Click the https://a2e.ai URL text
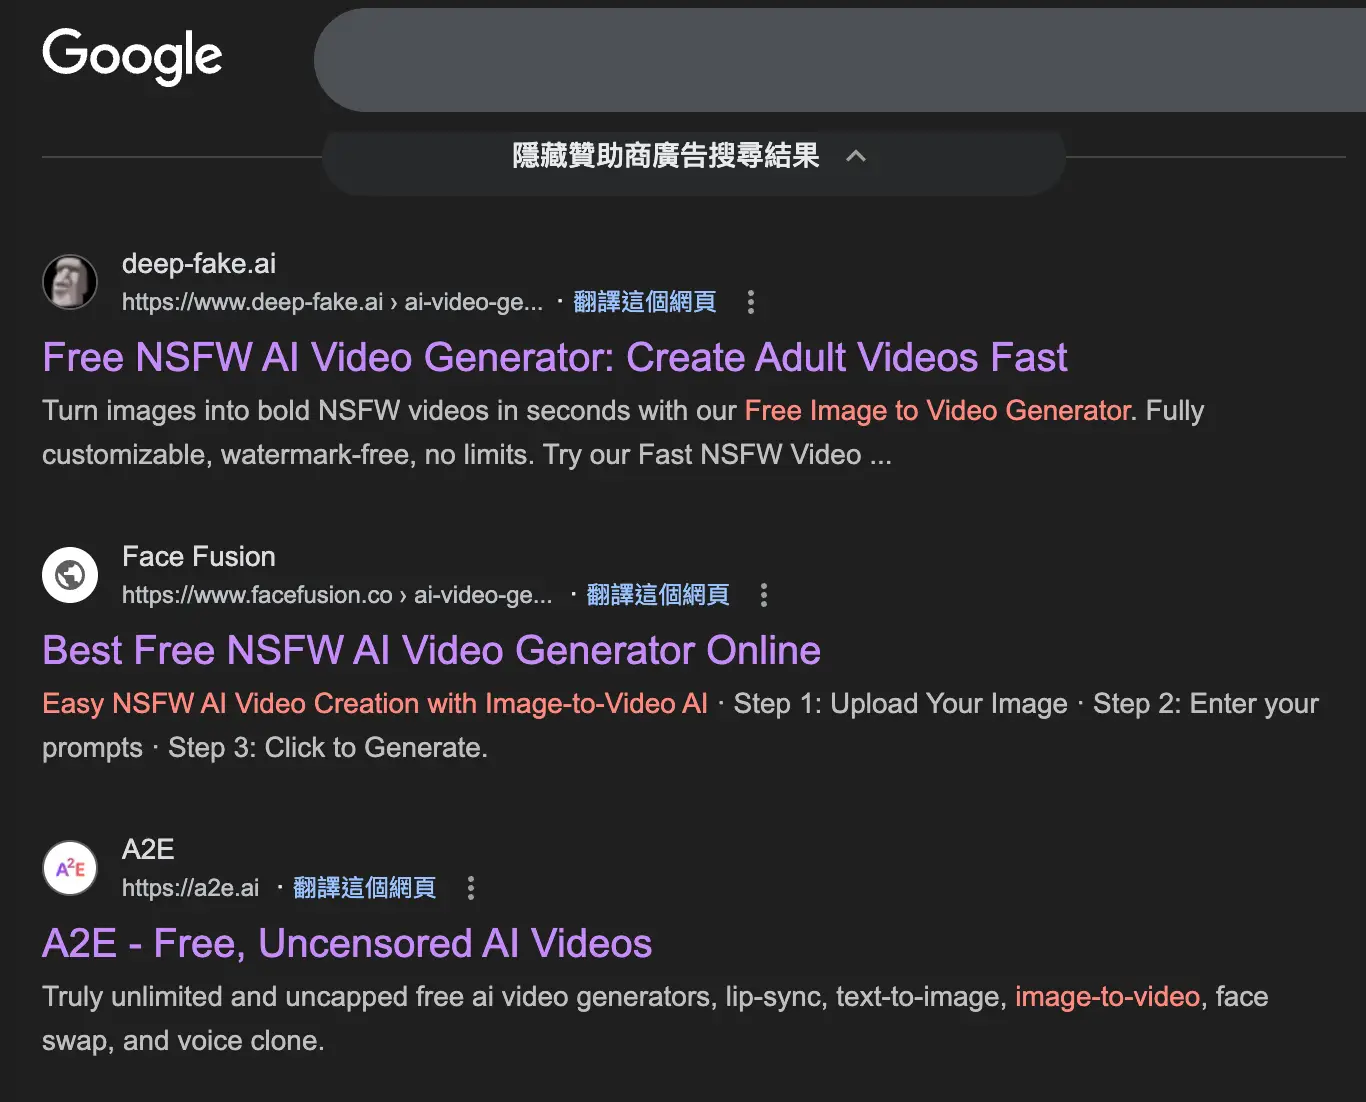This screenshot has height=1102, width=1366. tap(190, 888)
